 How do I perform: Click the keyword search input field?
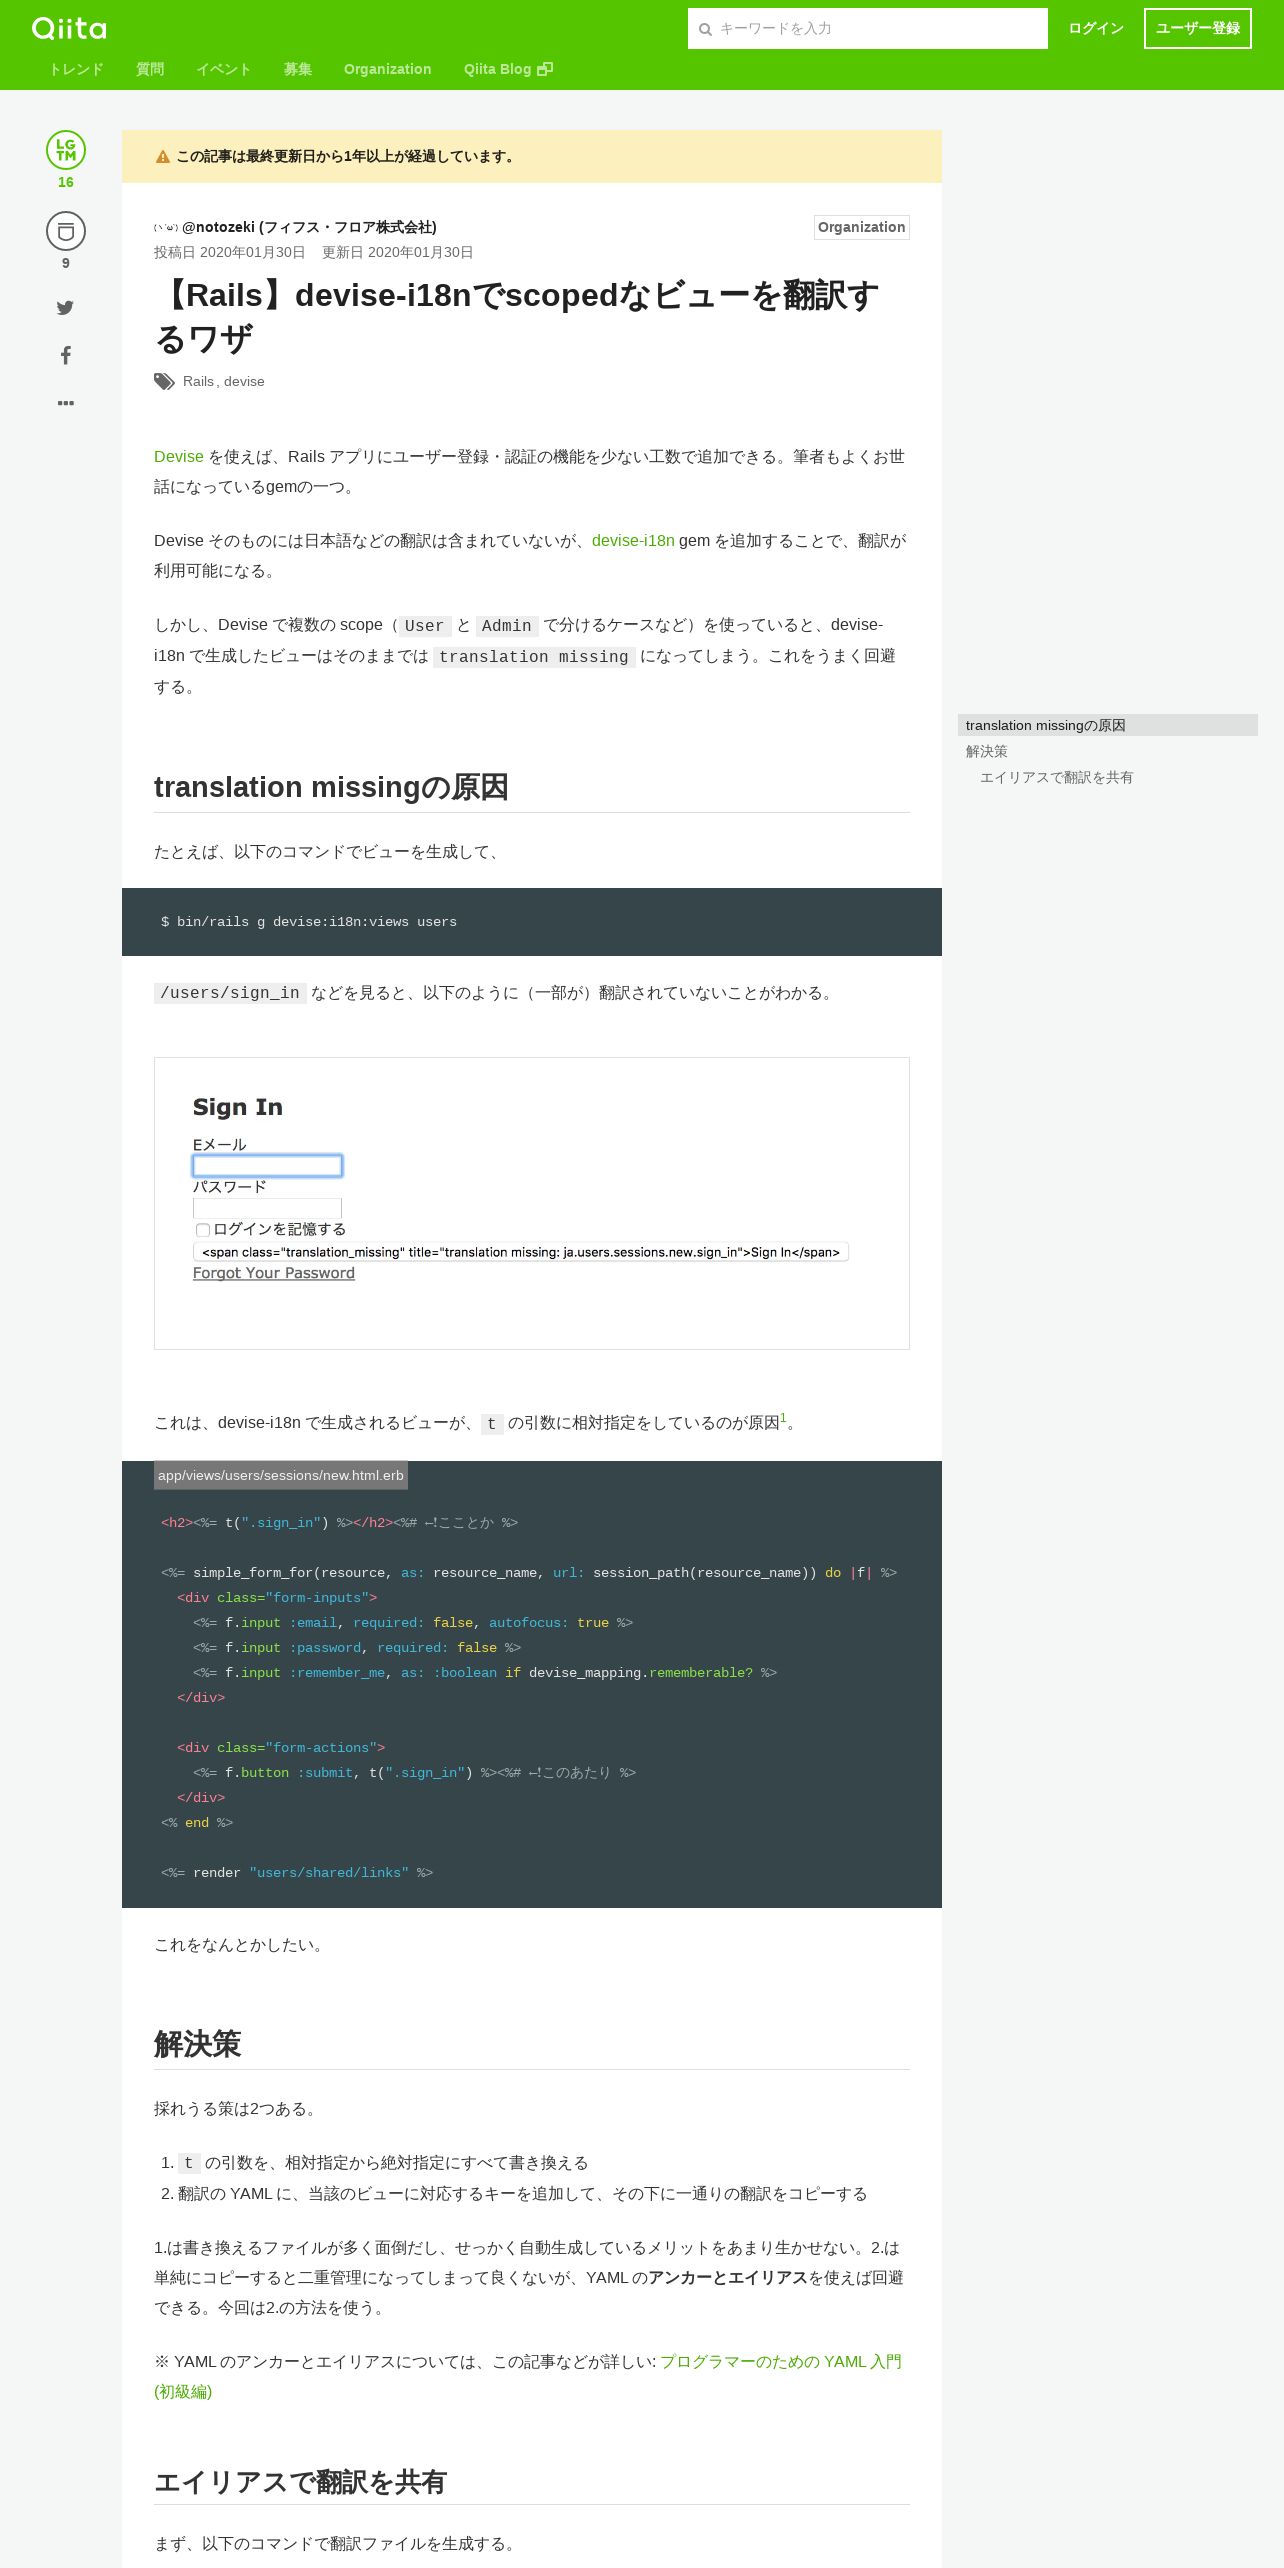868,29
